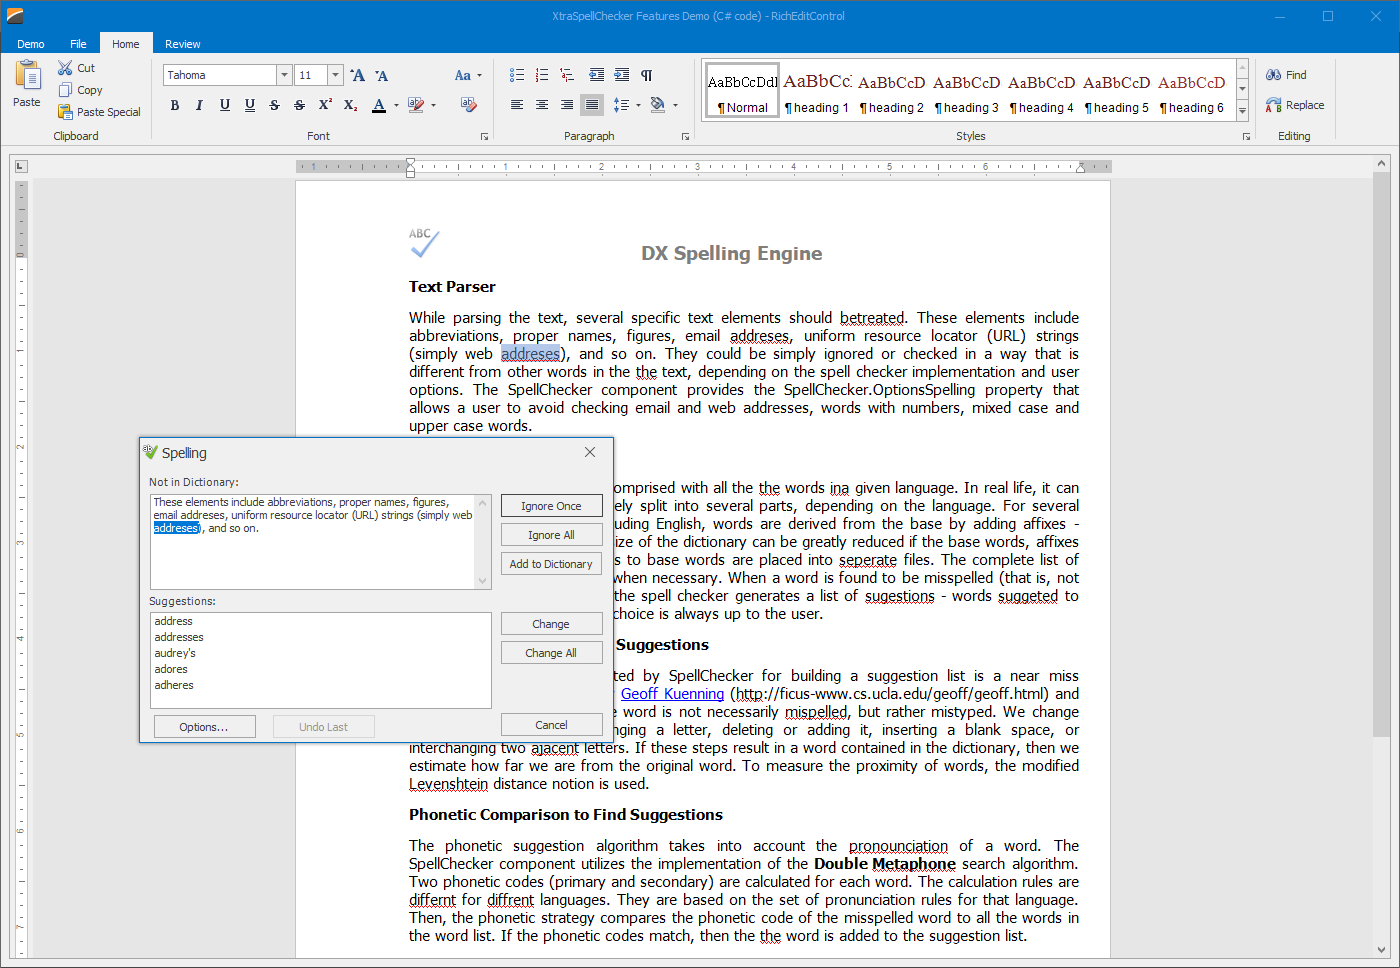Open the Demo menu
Screen dimensions: 1400x968
[30, 44]
